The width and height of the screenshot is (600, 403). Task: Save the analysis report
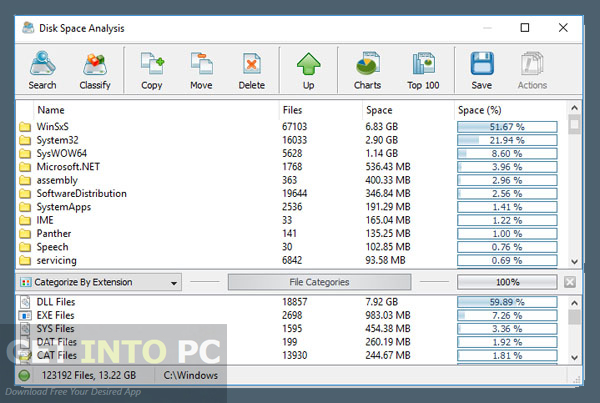click(x=481, y=71)
